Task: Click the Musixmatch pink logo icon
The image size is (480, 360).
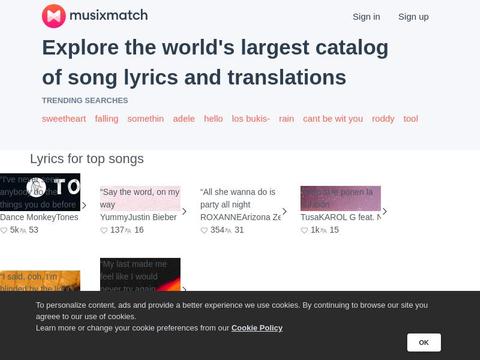Action: point(54,16)
